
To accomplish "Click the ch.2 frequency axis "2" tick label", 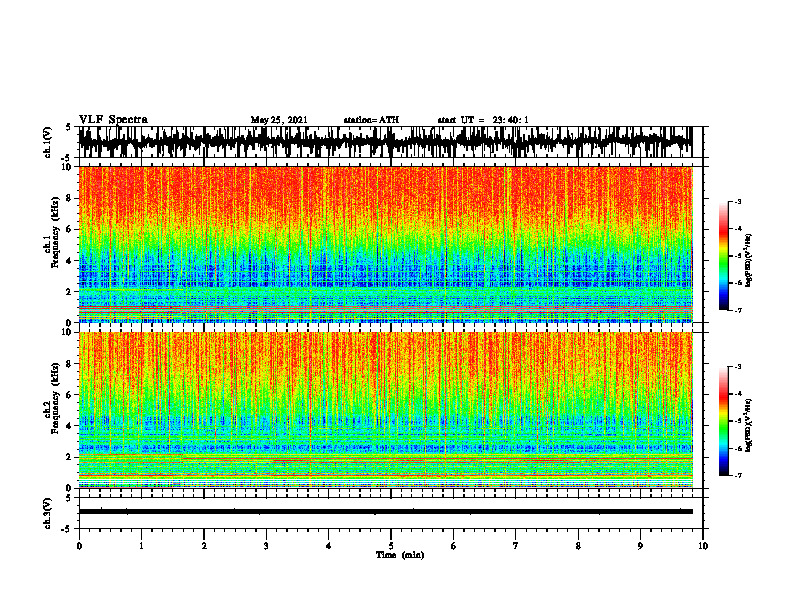I will pos(70,457).
